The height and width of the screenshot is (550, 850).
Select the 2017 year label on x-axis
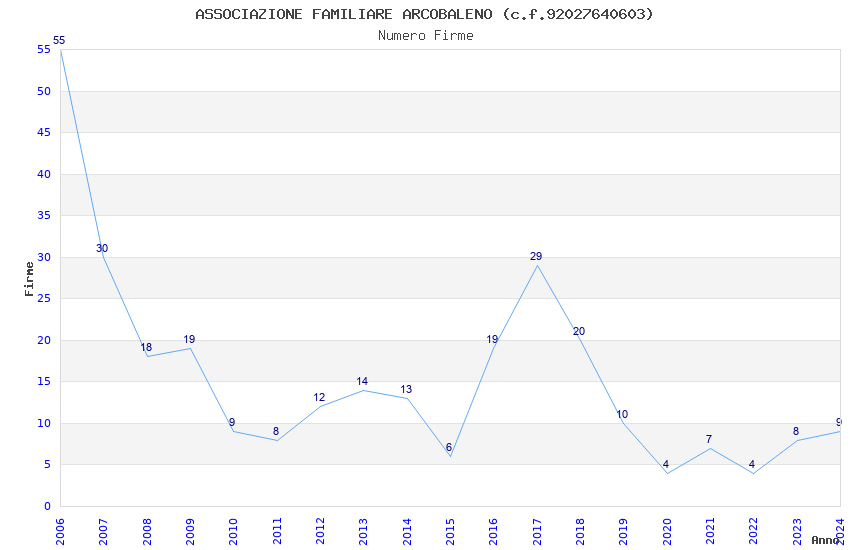coord(537,532)
